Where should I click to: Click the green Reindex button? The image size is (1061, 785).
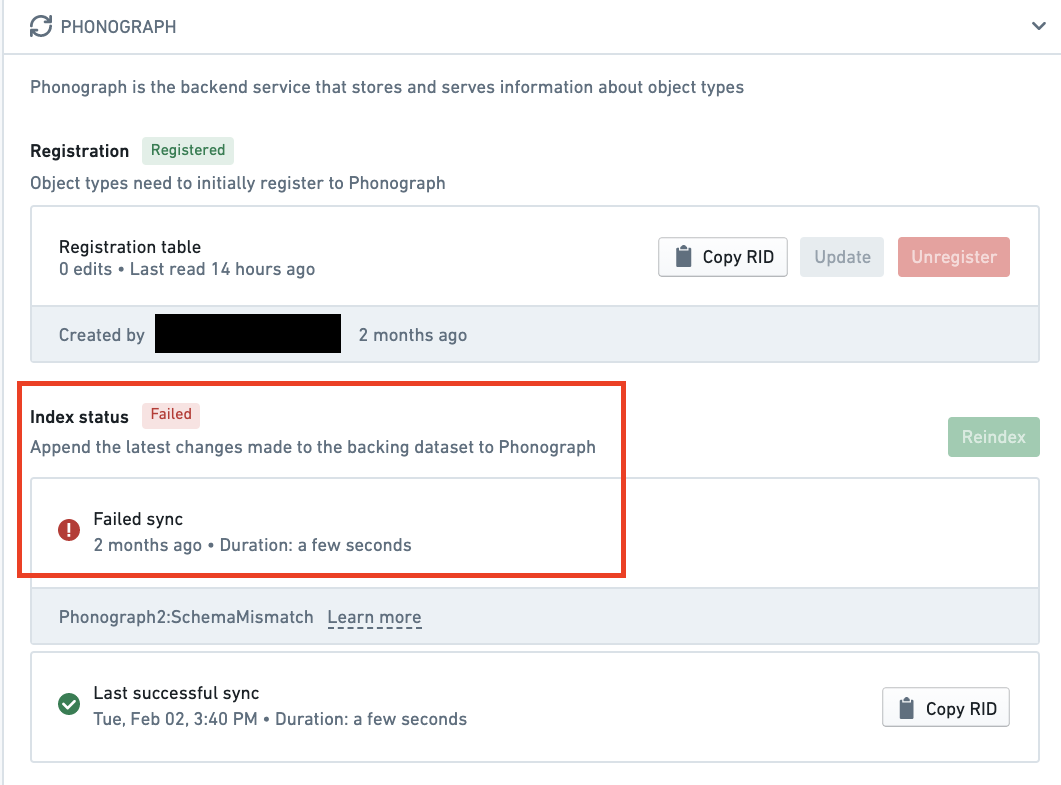993,437
